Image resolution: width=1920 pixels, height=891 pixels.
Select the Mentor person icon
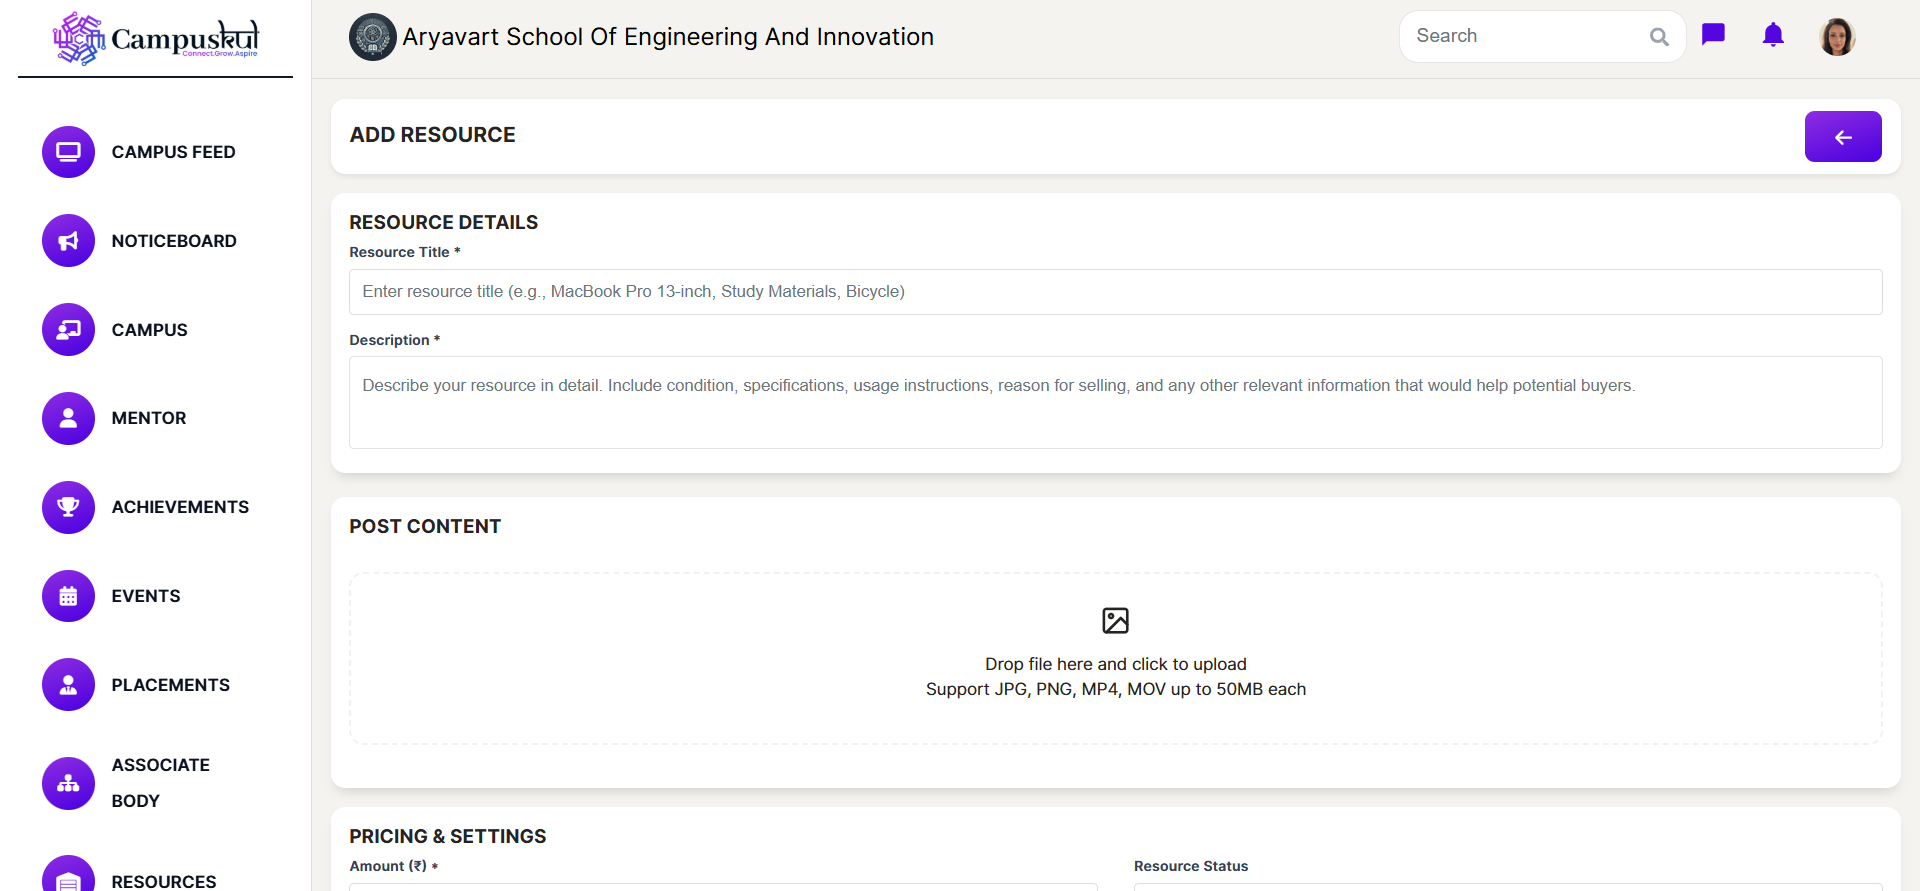click(68, 418)
